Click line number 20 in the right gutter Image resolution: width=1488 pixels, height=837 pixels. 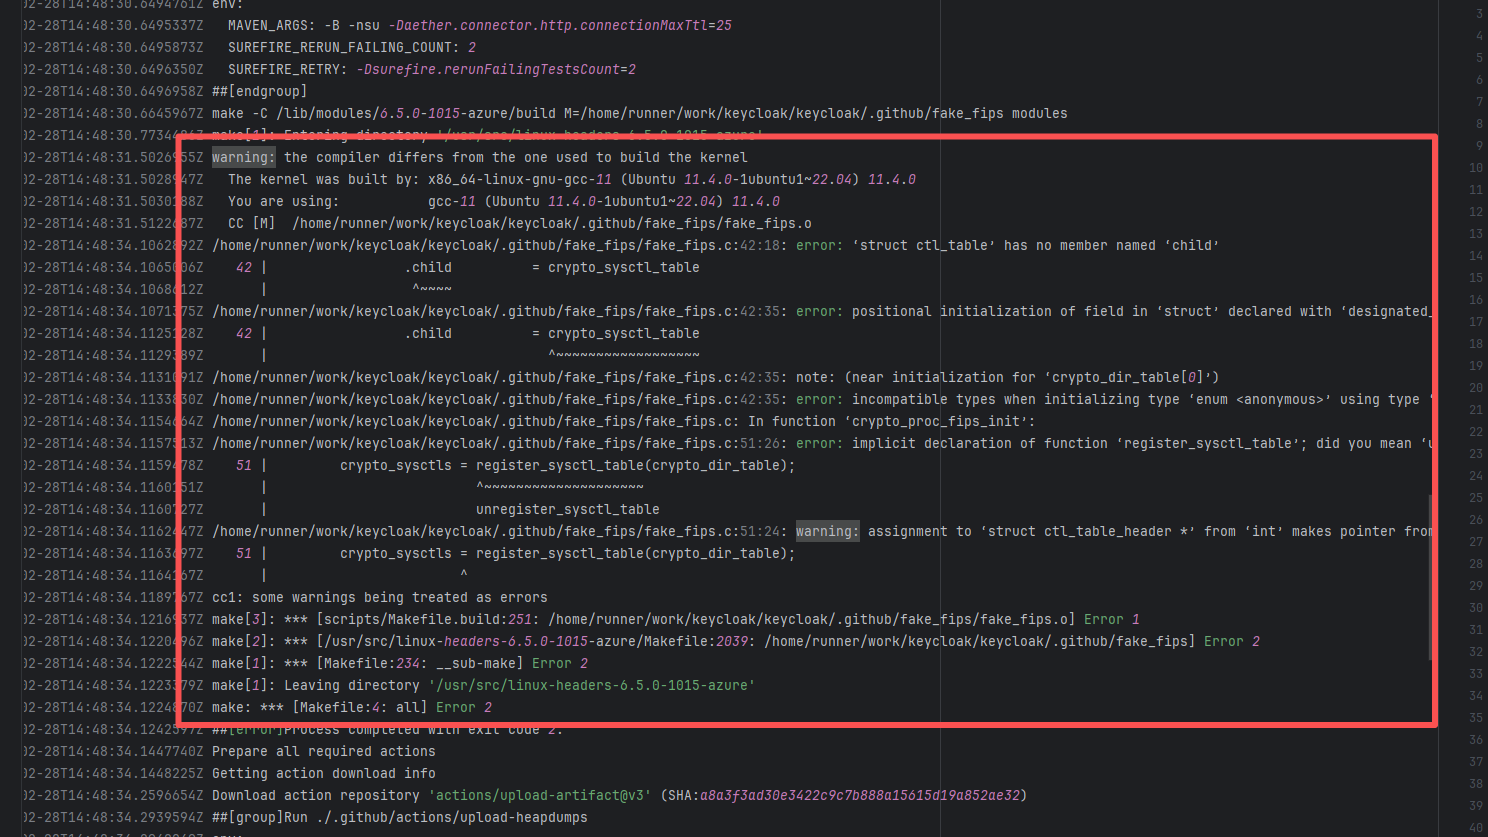pyautogui.click(x=1476, y=387)
